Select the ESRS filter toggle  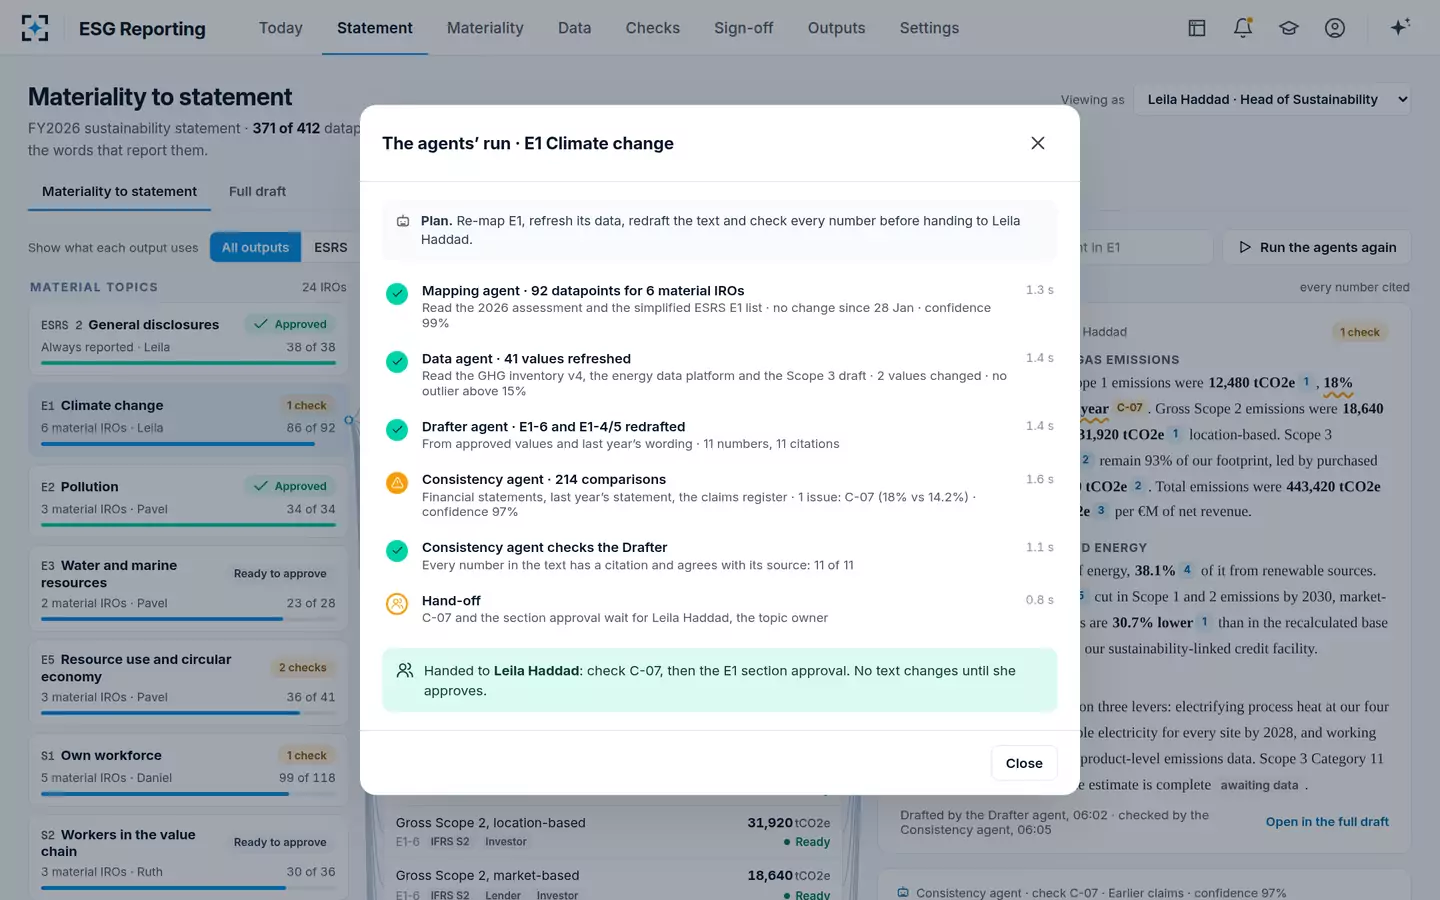tap(331, 247)
